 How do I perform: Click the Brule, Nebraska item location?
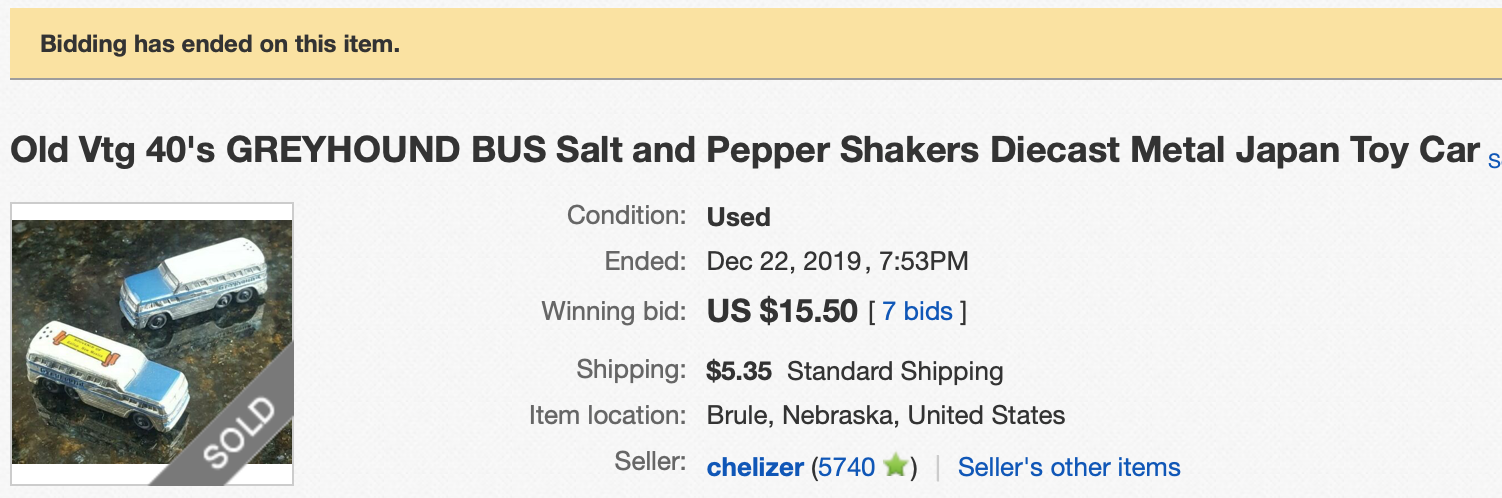(x=885, y=415)
